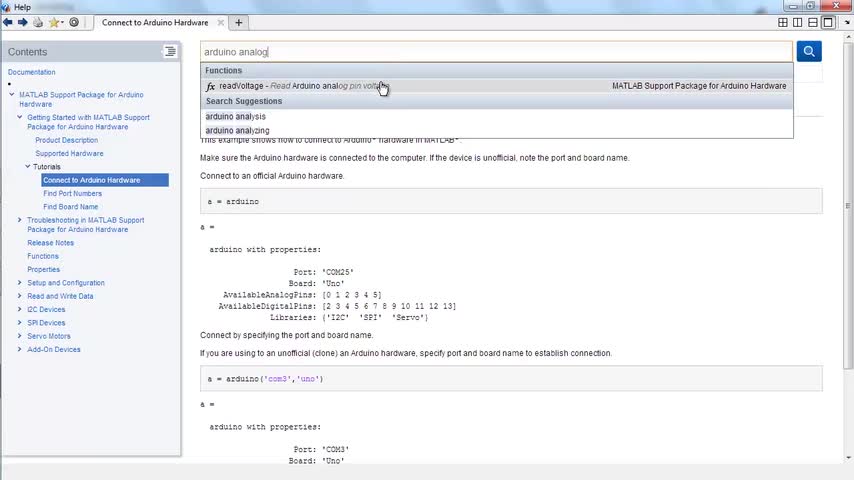Collapse the Tutorials node arrow
This screenshot has width=854, height=480.
(x=28, y=167)
